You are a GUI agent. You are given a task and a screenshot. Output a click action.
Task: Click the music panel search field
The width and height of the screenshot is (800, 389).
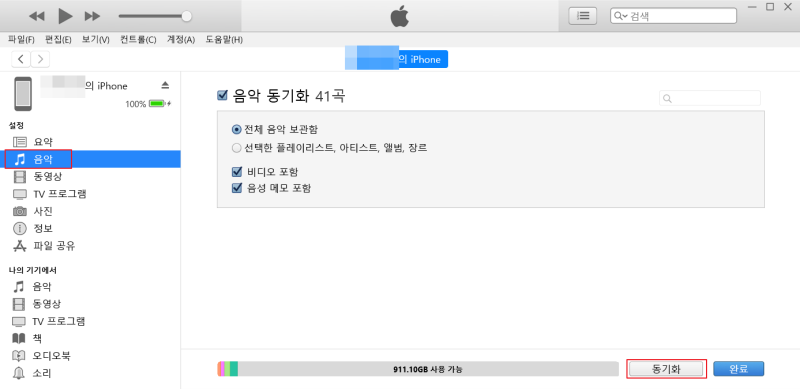coord(710,98)
